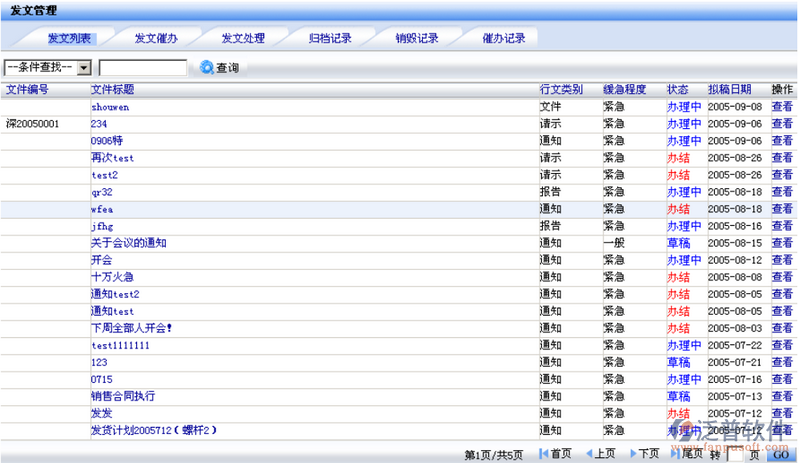Open the 条件查找 dropdown
Viewport: 799px width, 463px height.
point(84,68)
